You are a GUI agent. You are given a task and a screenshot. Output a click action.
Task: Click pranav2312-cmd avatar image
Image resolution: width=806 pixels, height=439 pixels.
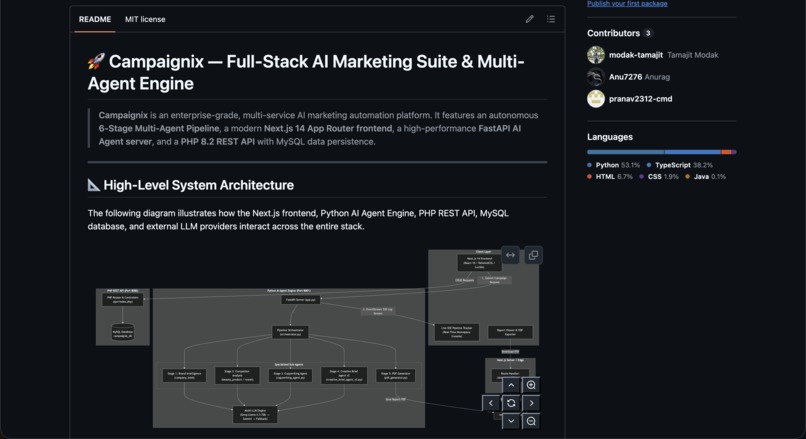click(x=596, y=99)
